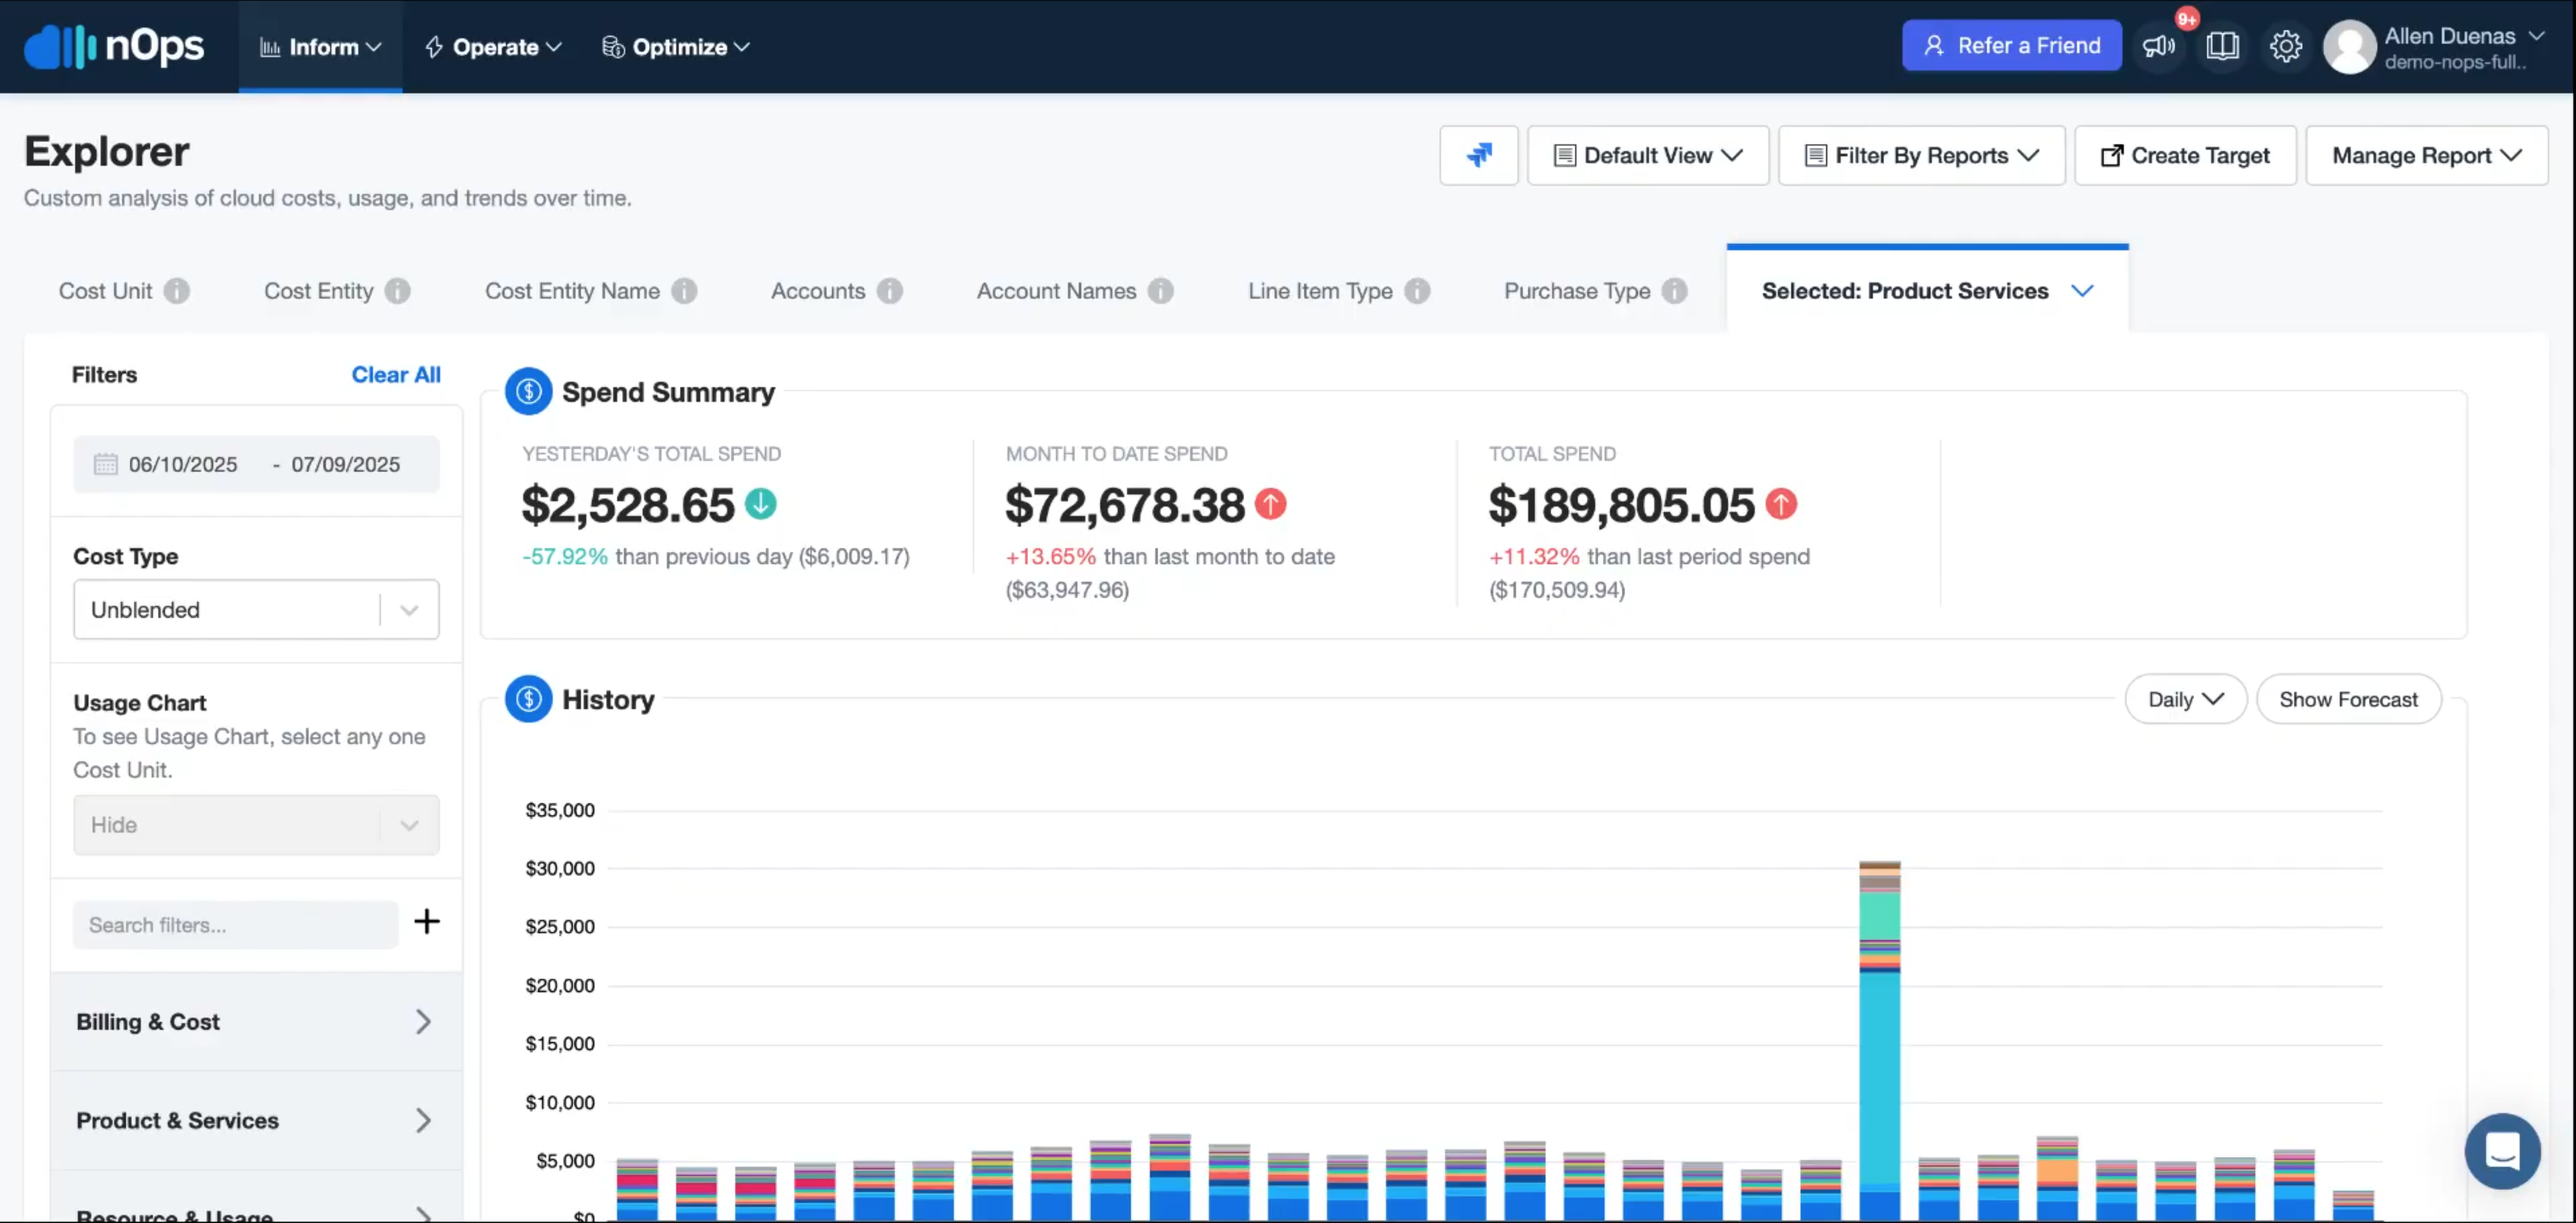Click the nOps logo

pos(114,46)
